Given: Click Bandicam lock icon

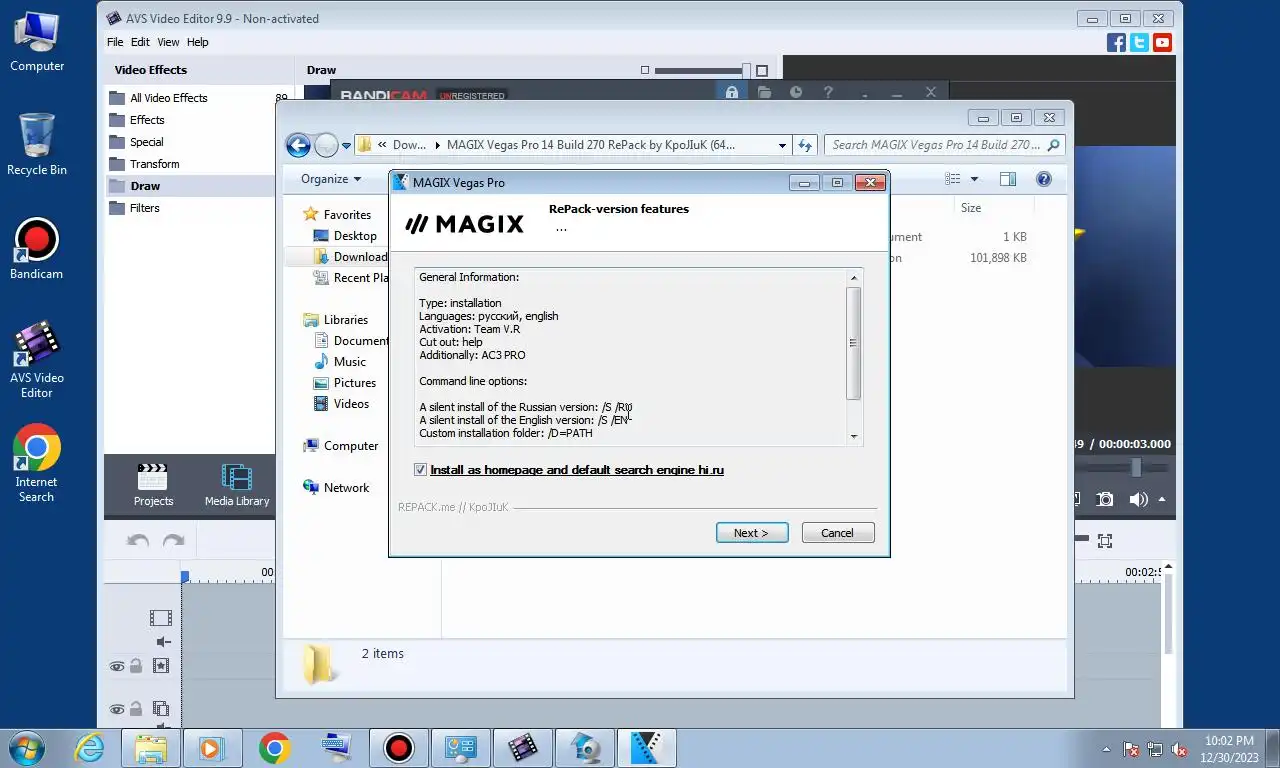Looking at the screenshot, I should pos(732,92).
